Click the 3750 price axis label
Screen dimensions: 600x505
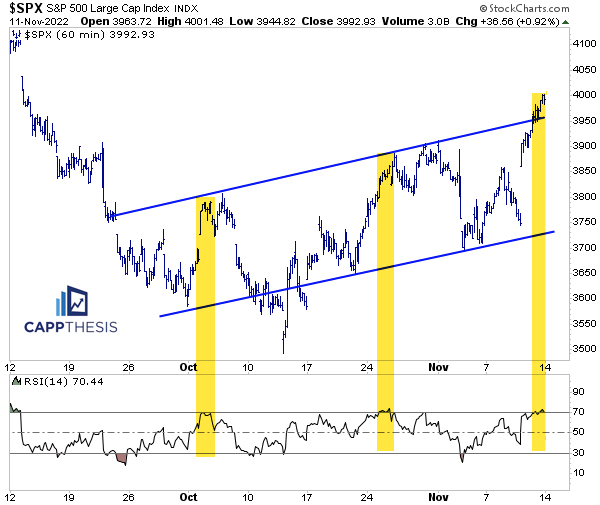584,222
